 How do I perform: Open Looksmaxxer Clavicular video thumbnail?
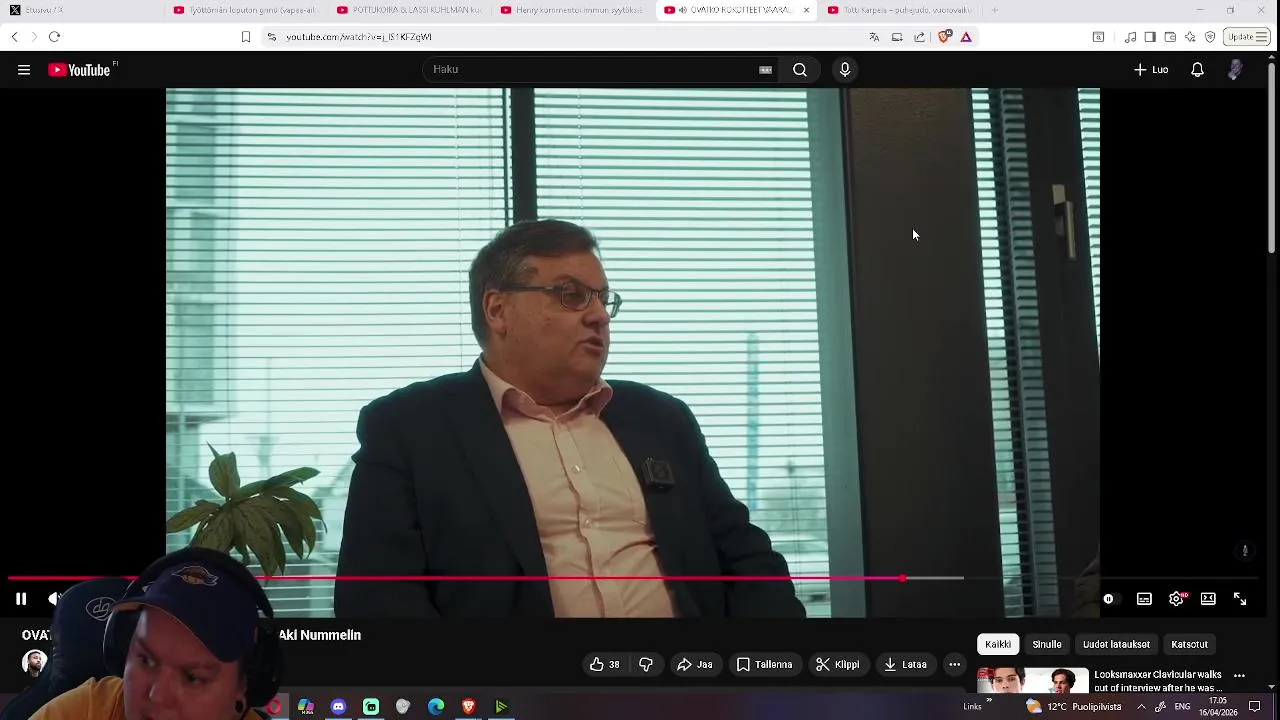(x=1033, y=680)
